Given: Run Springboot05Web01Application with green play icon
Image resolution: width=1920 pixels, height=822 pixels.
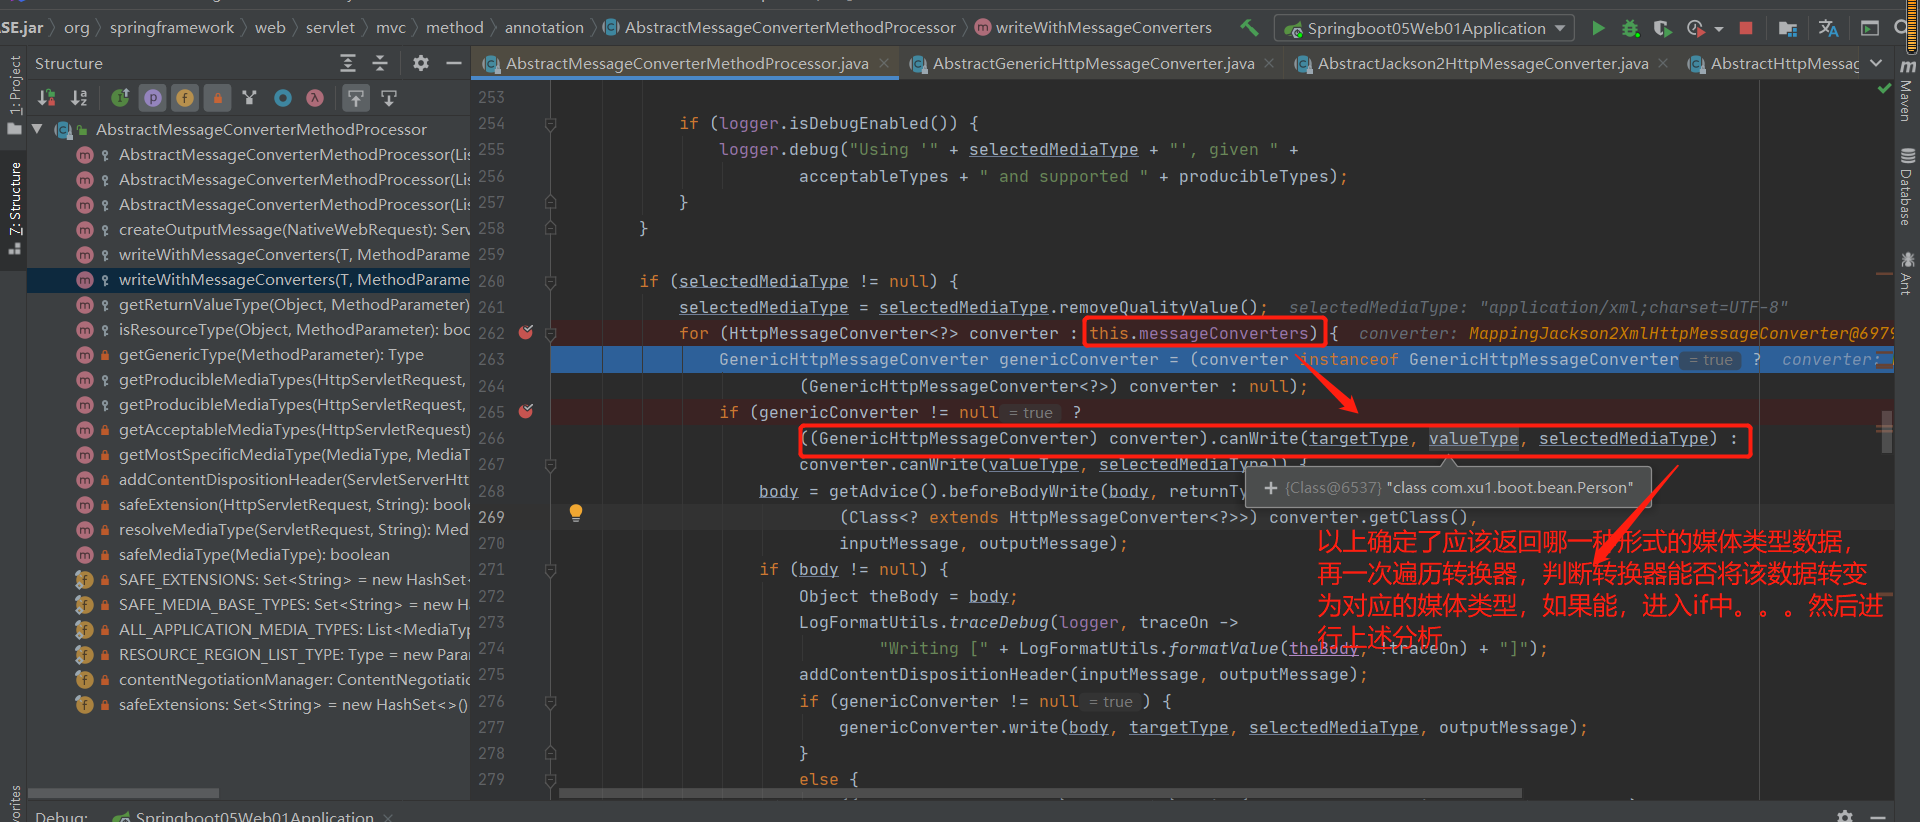Looking at the screenshot, I should coord(1598,28).
